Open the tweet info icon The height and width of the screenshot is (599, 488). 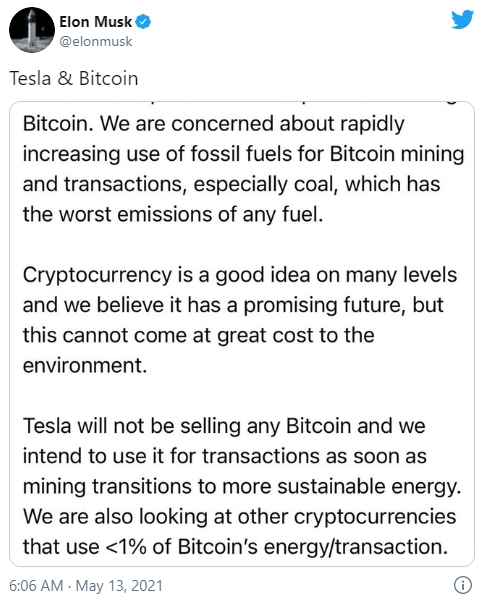(463, 585)
